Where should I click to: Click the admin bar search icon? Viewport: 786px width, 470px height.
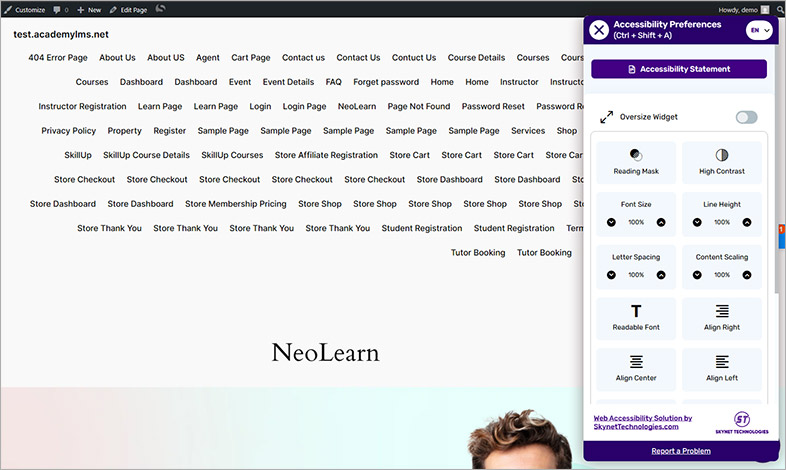point(780,10)
